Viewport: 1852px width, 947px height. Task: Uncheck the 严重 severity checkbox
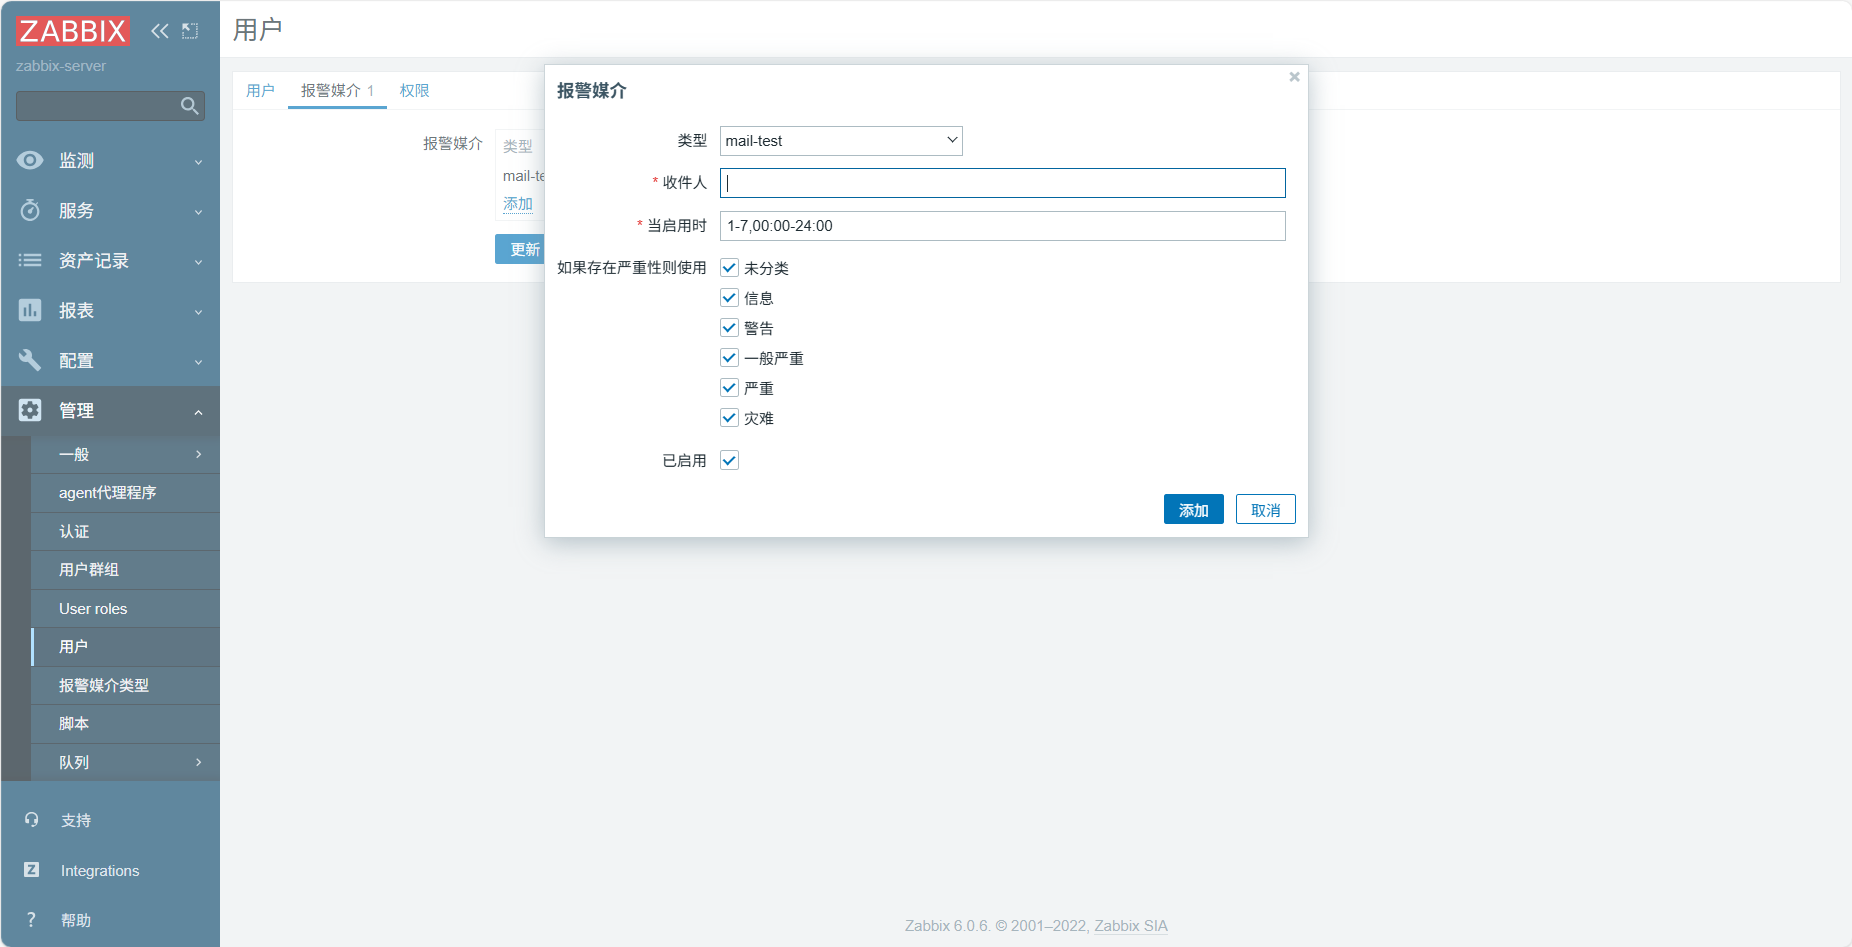pyautogui.click(x=729, y=388)
